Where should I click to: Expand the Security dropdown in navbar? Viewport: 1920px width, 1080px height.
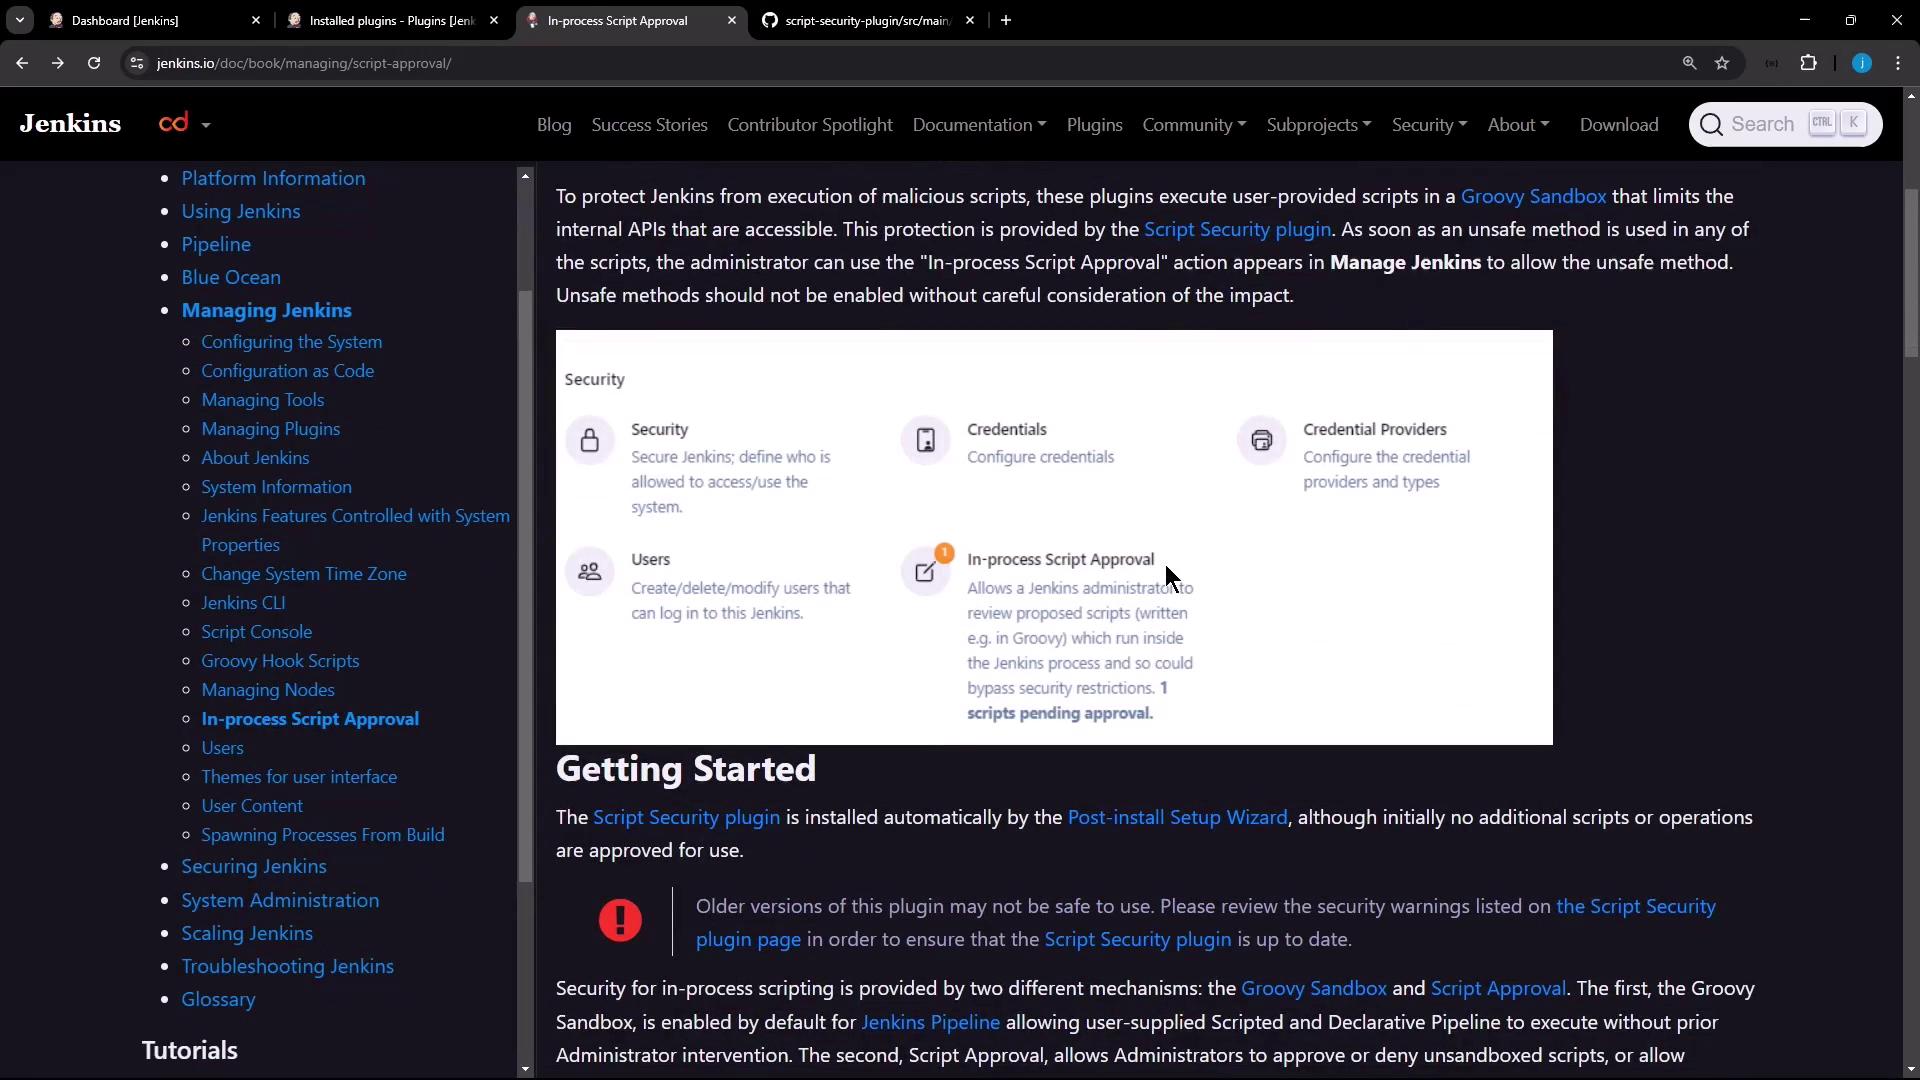(1428, 125)
